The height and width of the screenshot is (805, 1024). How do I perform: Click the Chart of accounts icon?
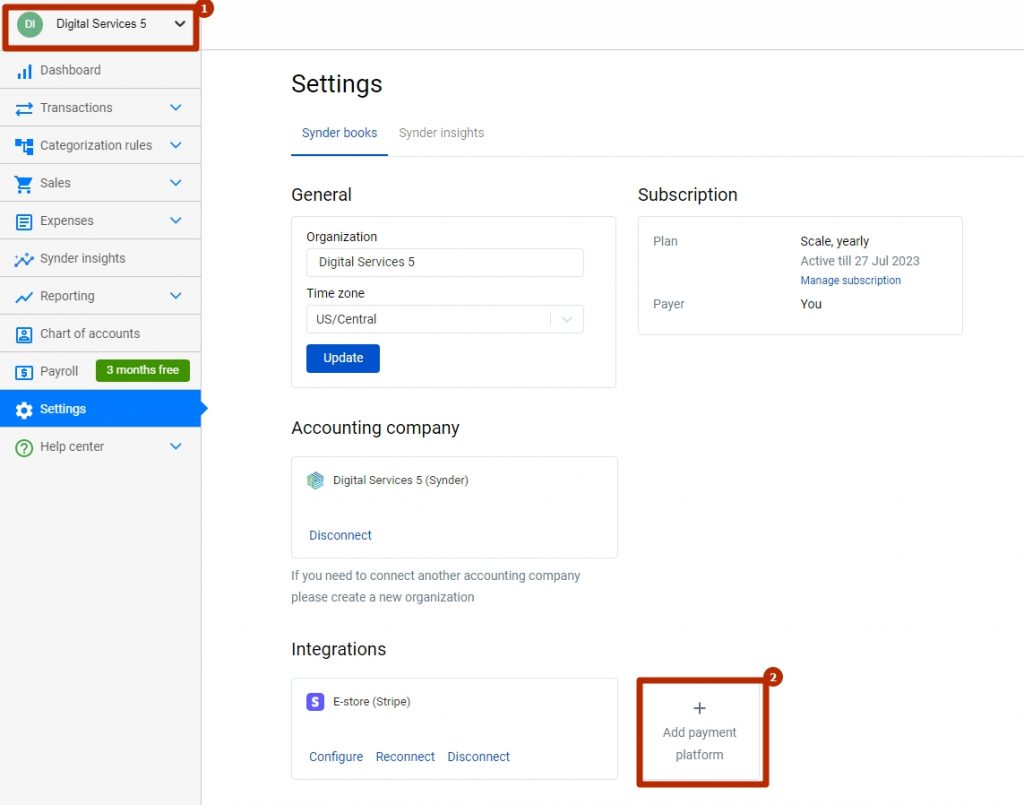pos(24,335)
